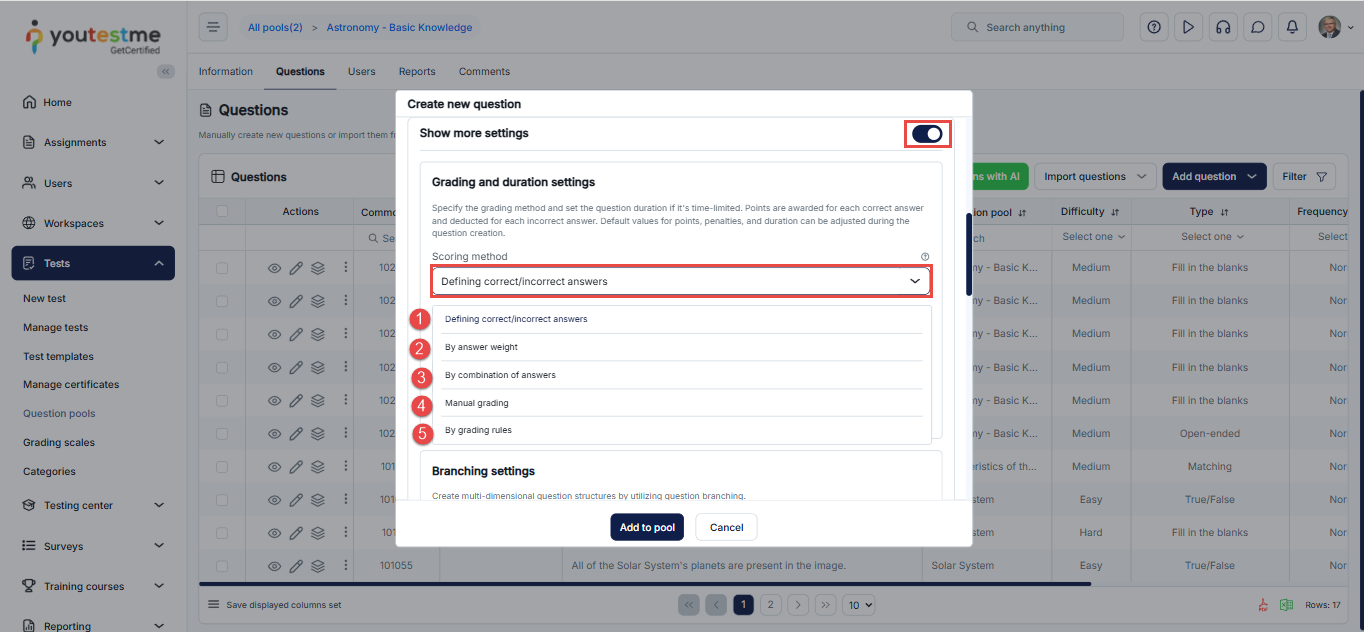
Task: Open the notifications bell
Action: tap(1293, 27)
